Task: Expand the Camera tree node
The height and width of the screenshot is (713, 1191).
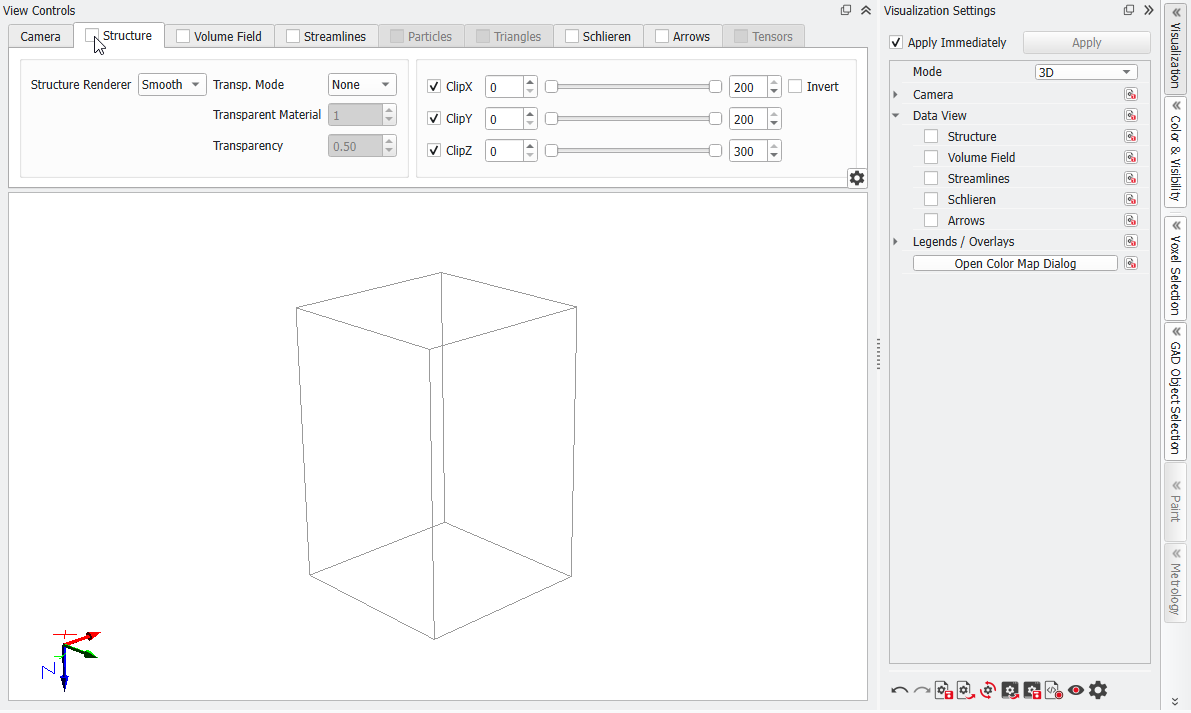Action: [x=896, y=94]
